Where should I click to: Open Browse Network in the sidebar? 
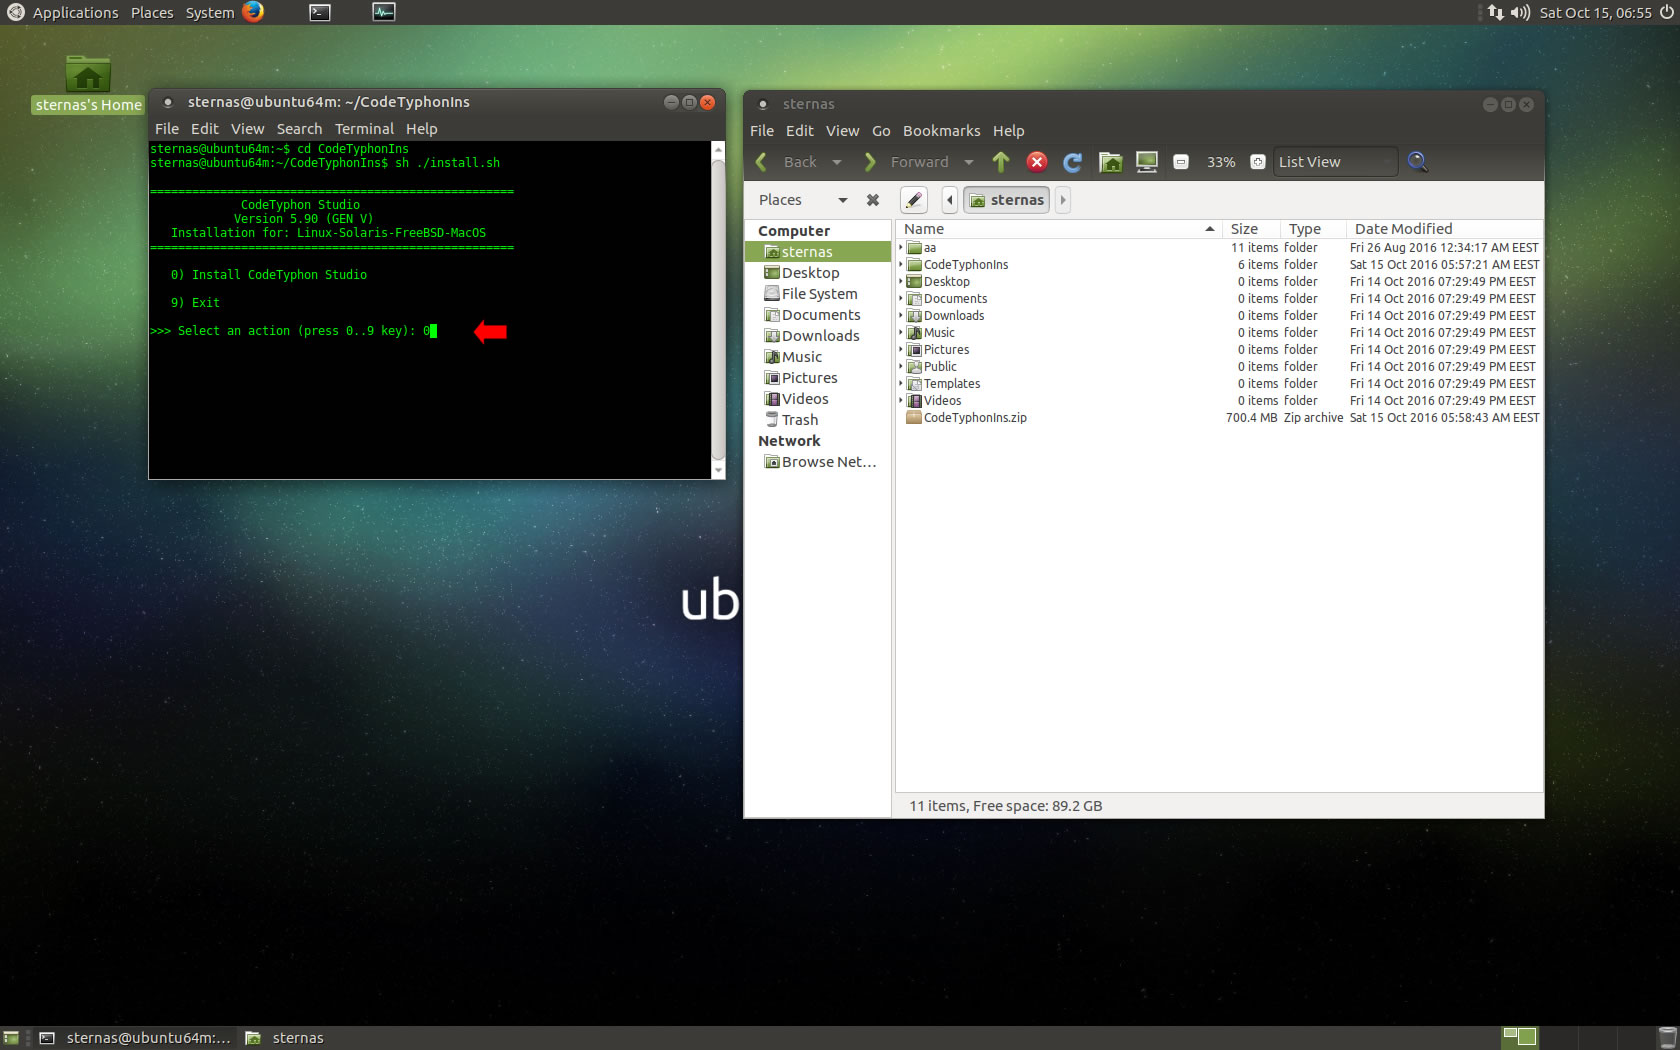point(817,462)
